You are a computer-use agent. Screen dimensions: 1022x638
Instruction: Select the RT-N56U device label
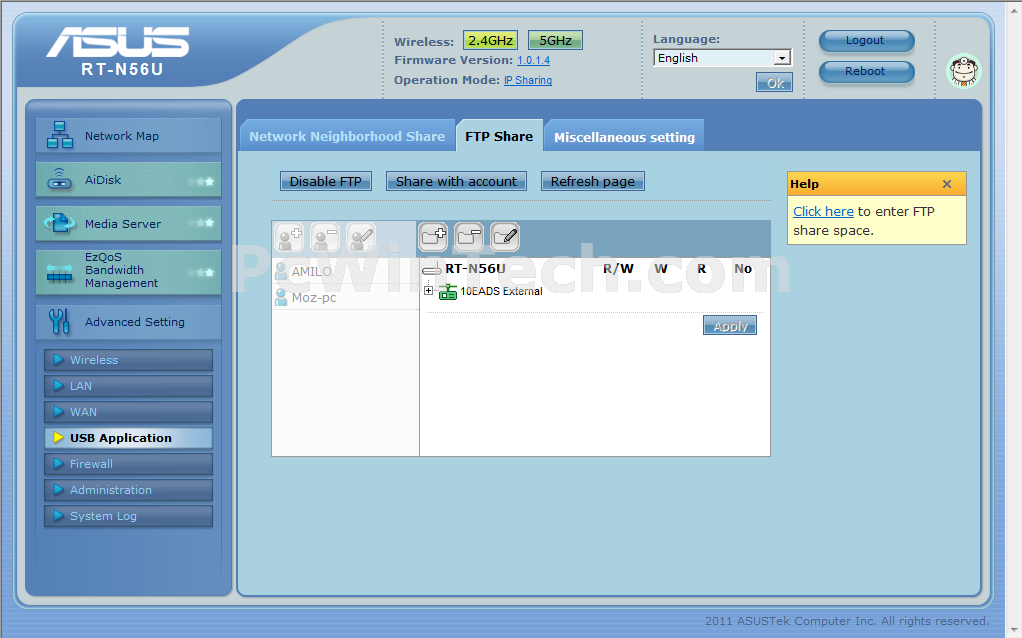pyautogui.click(x=475, y=268)
